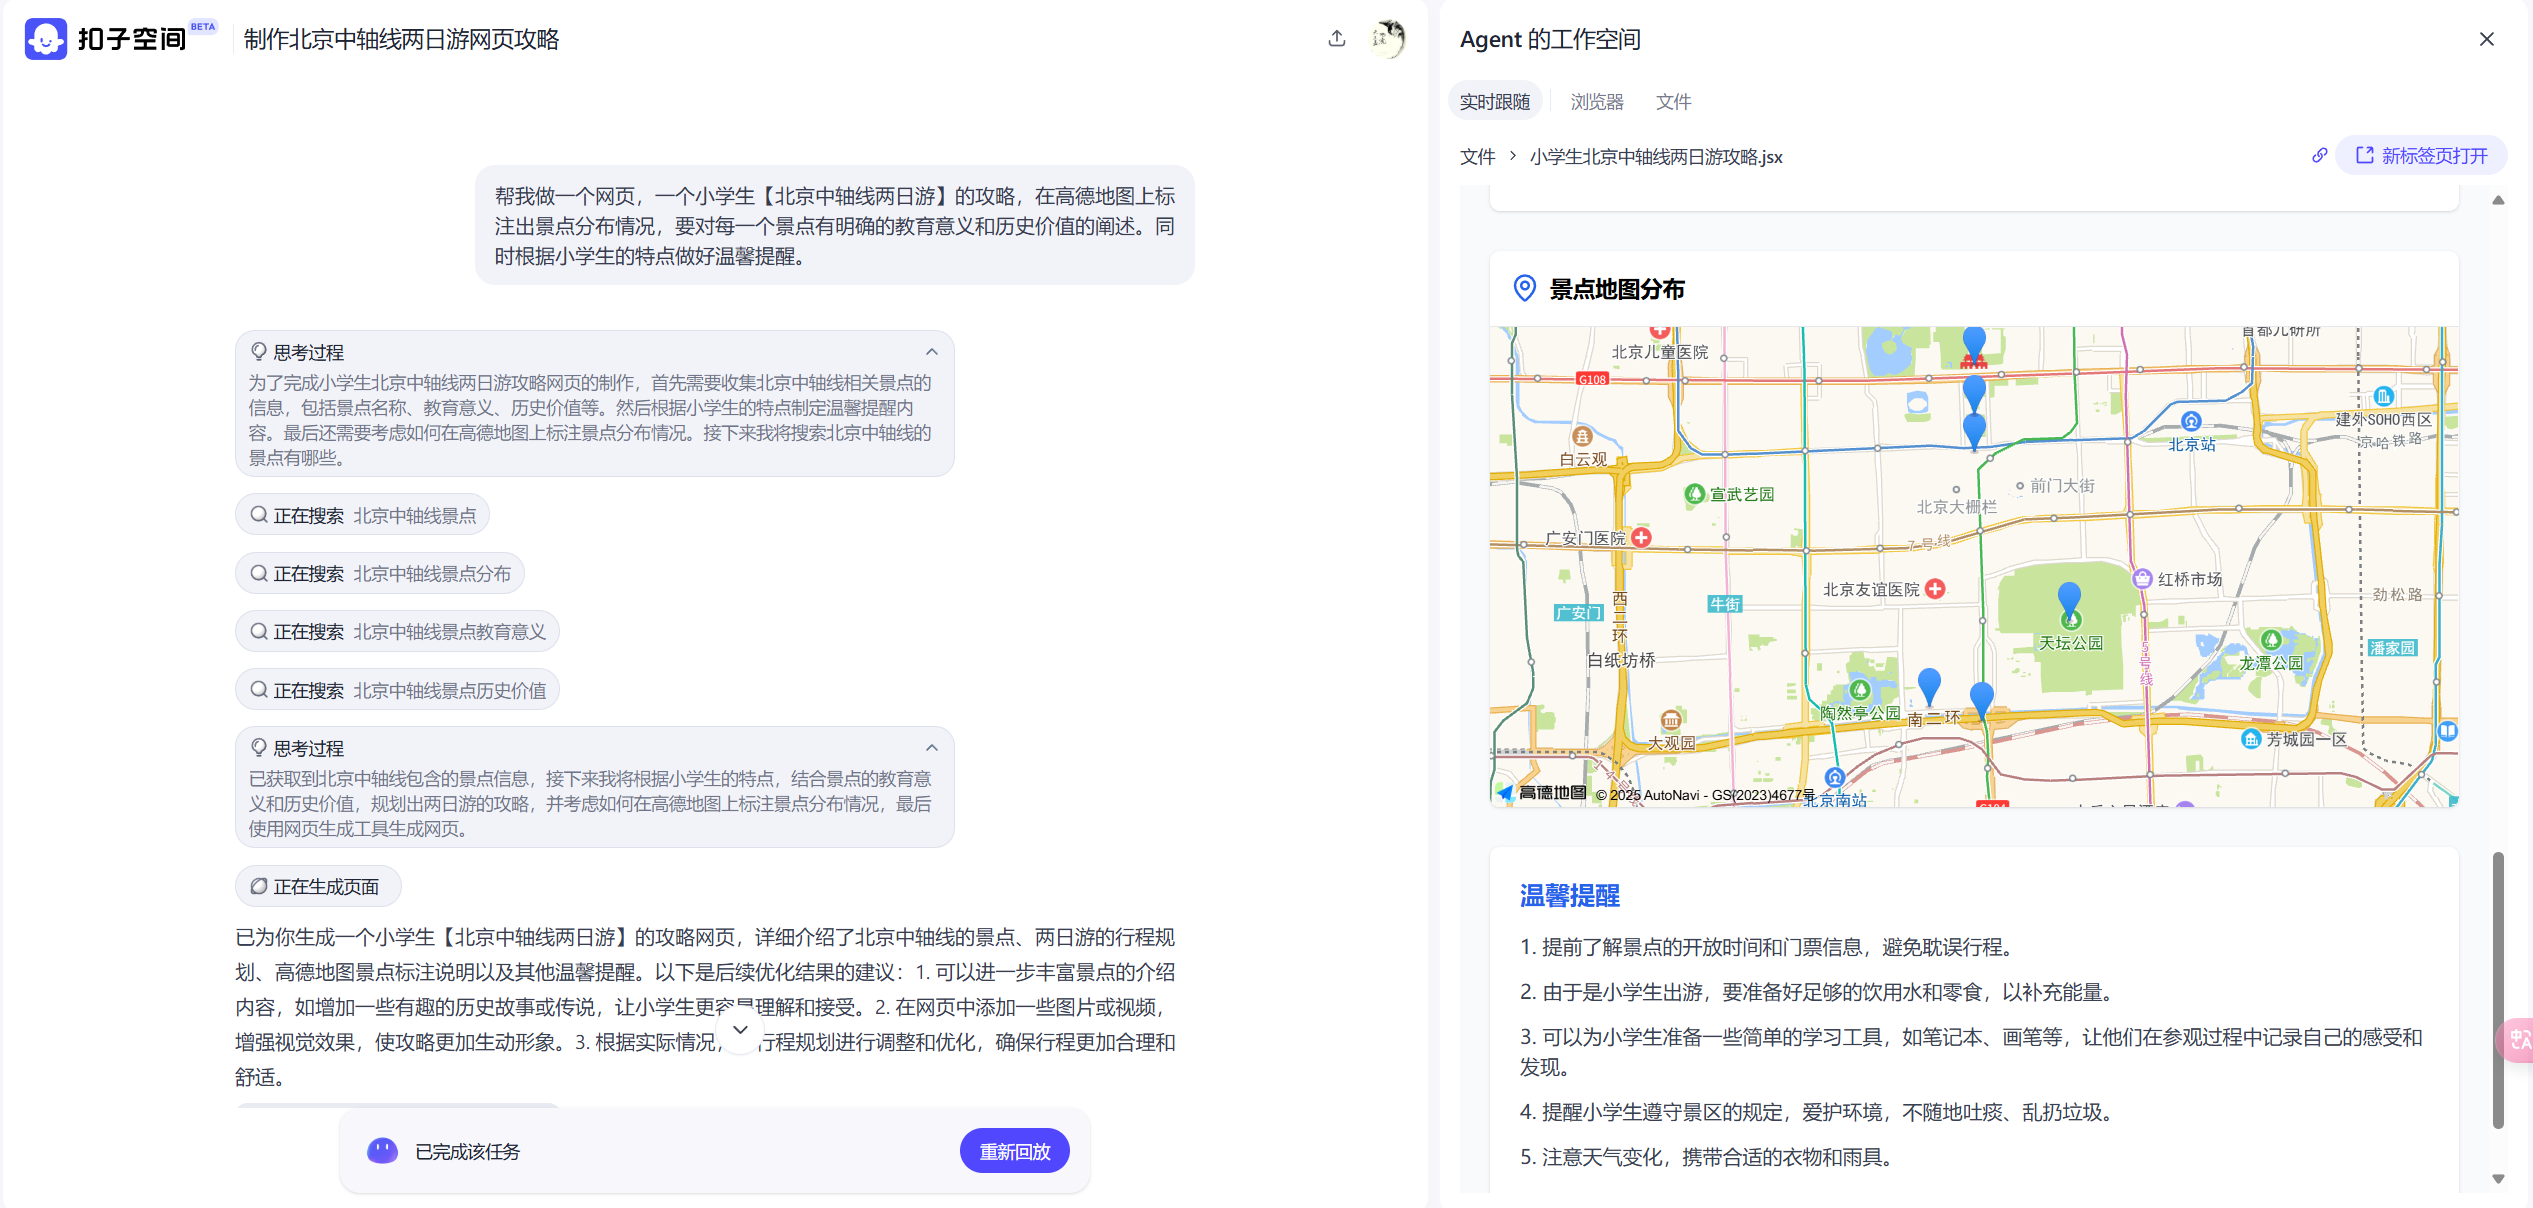Switch to the 实时跟随 tab
The width and height of the screenshot is (2533, 1208).
(1495, 101)
